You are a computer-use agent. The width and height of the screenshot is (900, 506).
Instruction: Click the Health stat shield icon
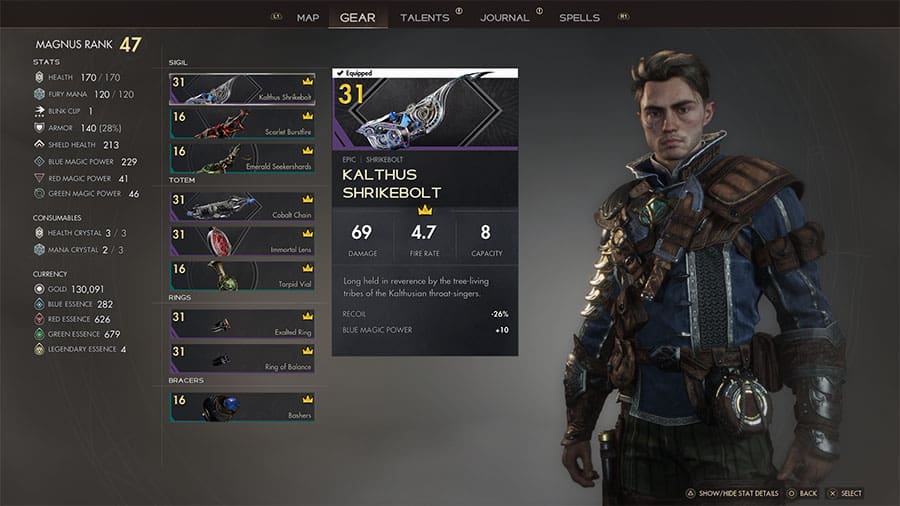point(39,77)
